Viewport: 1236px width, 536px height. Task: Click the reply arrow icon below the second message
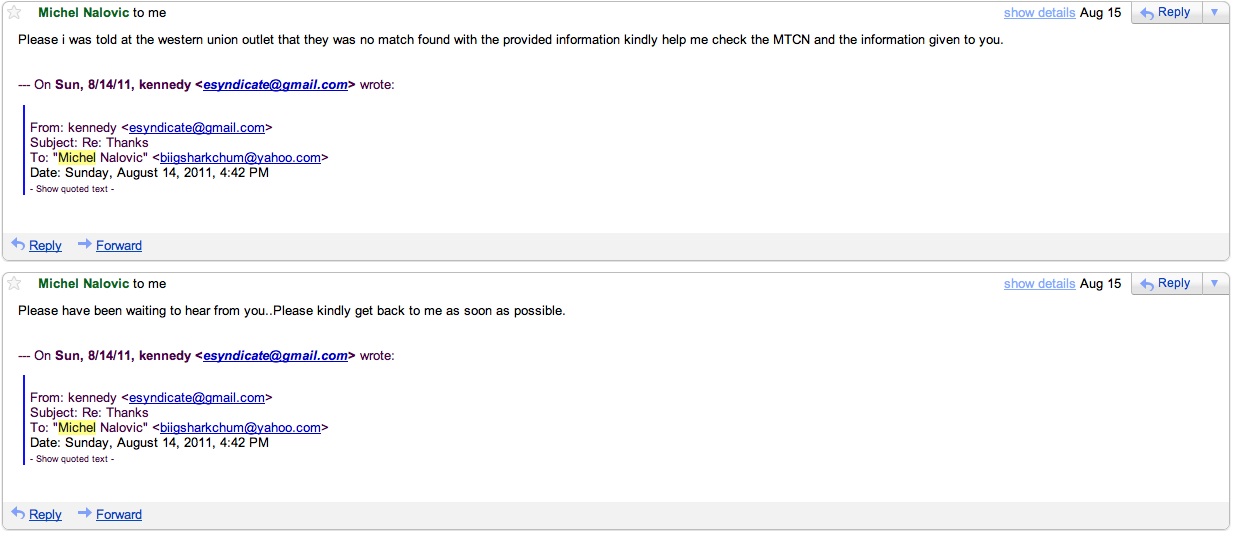[18, 514]
